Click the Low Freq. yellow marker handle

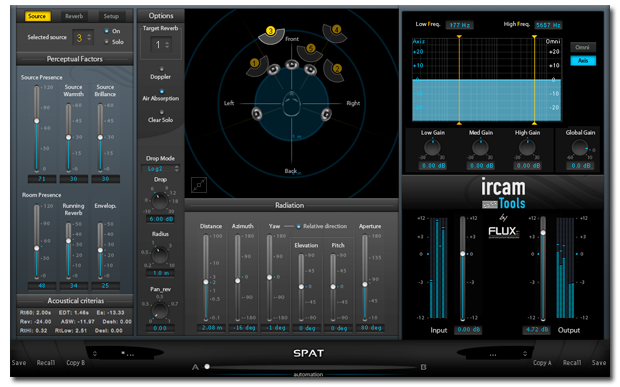coord(459,37)
